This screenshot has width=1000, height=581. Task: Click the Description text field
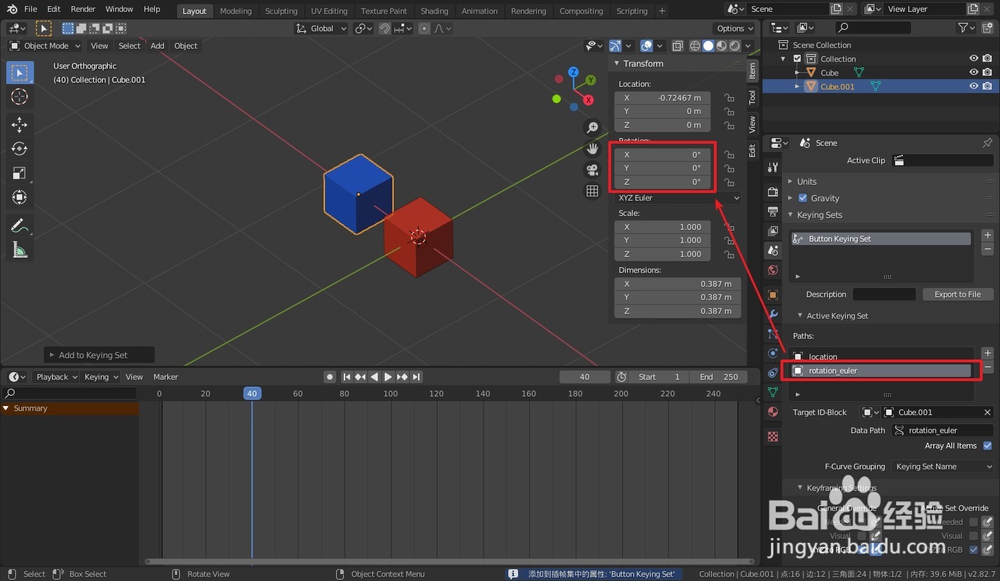(884, 295)
